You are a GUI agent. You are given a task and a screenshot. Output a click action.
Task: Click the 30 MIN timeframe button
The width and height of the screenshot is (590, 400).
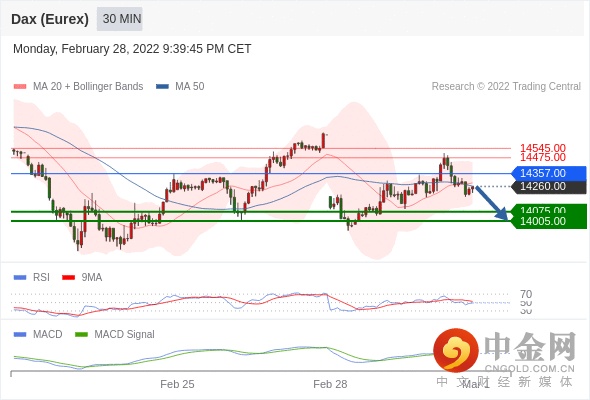click(x=120, y=19)
